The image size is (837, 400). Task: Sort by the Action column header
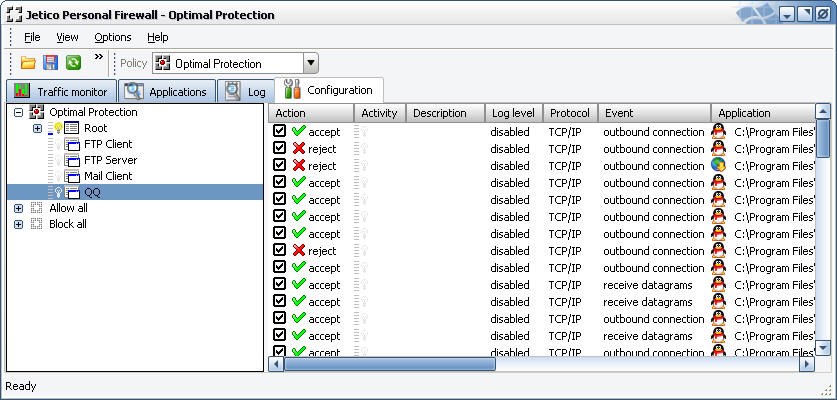click(x=311, y=113)
